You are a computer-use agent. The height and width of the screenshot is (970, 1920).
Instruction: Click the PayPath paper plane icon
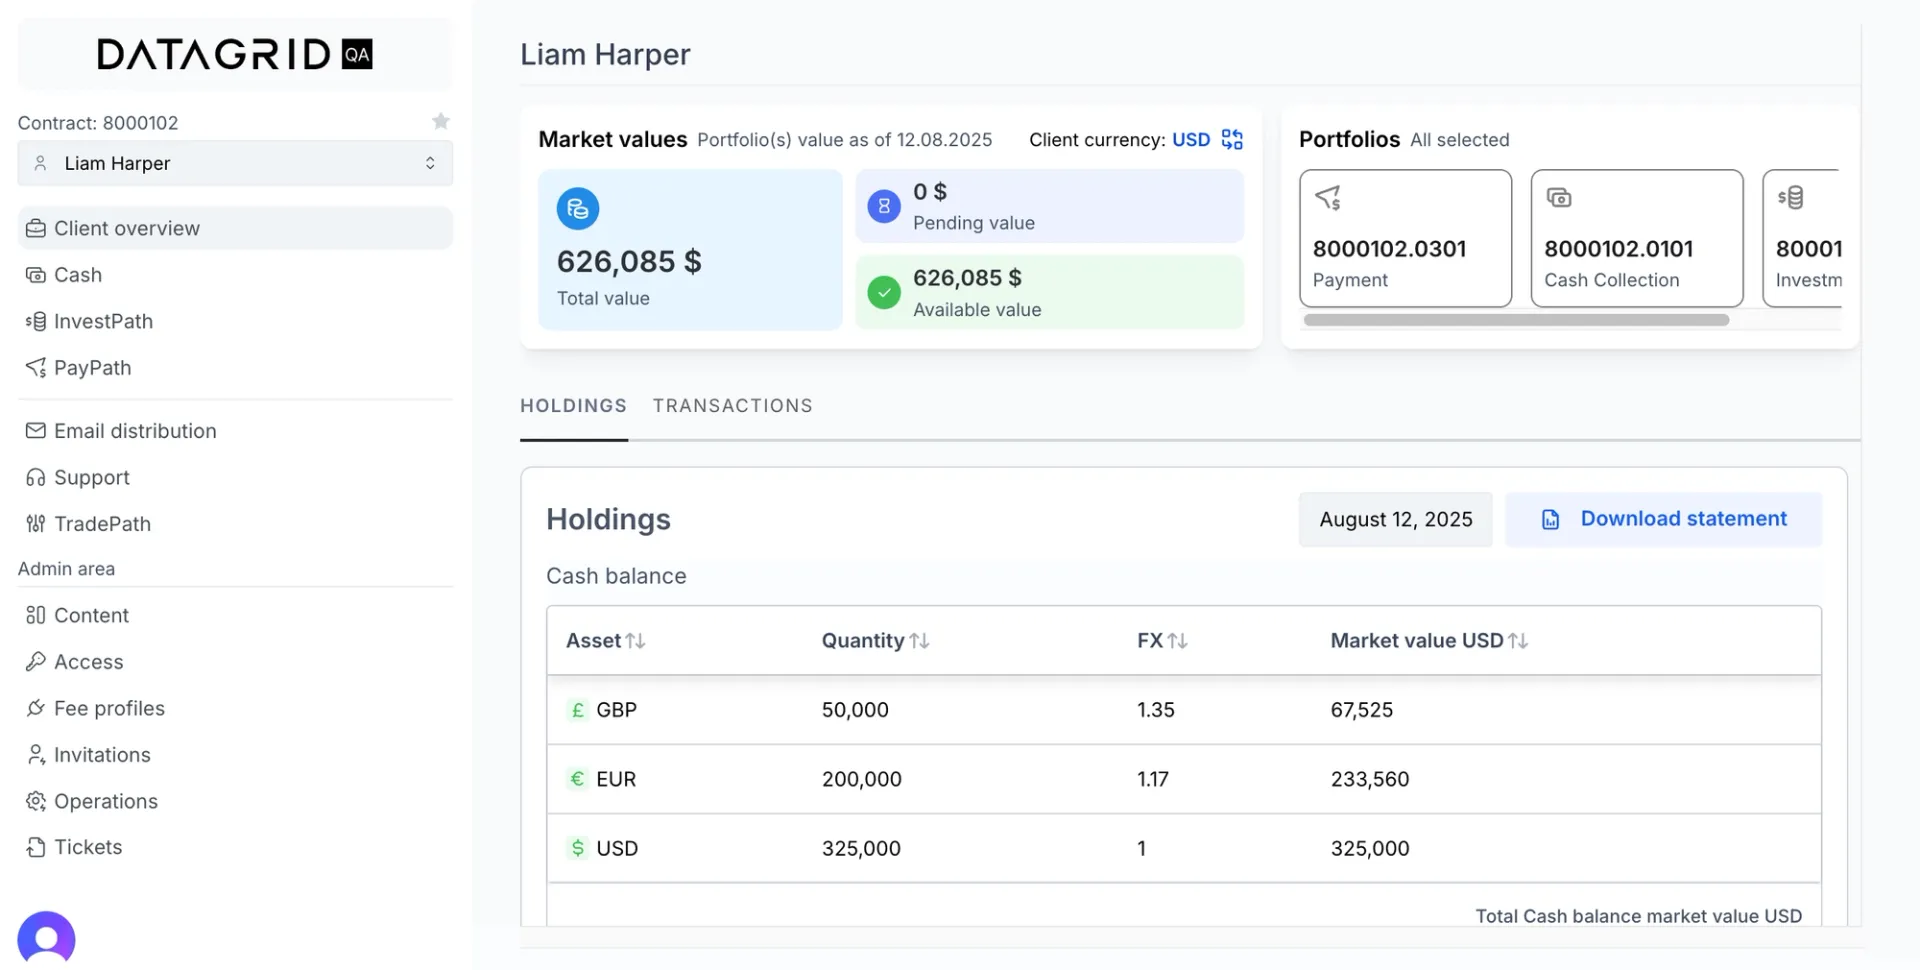(36, 368)
